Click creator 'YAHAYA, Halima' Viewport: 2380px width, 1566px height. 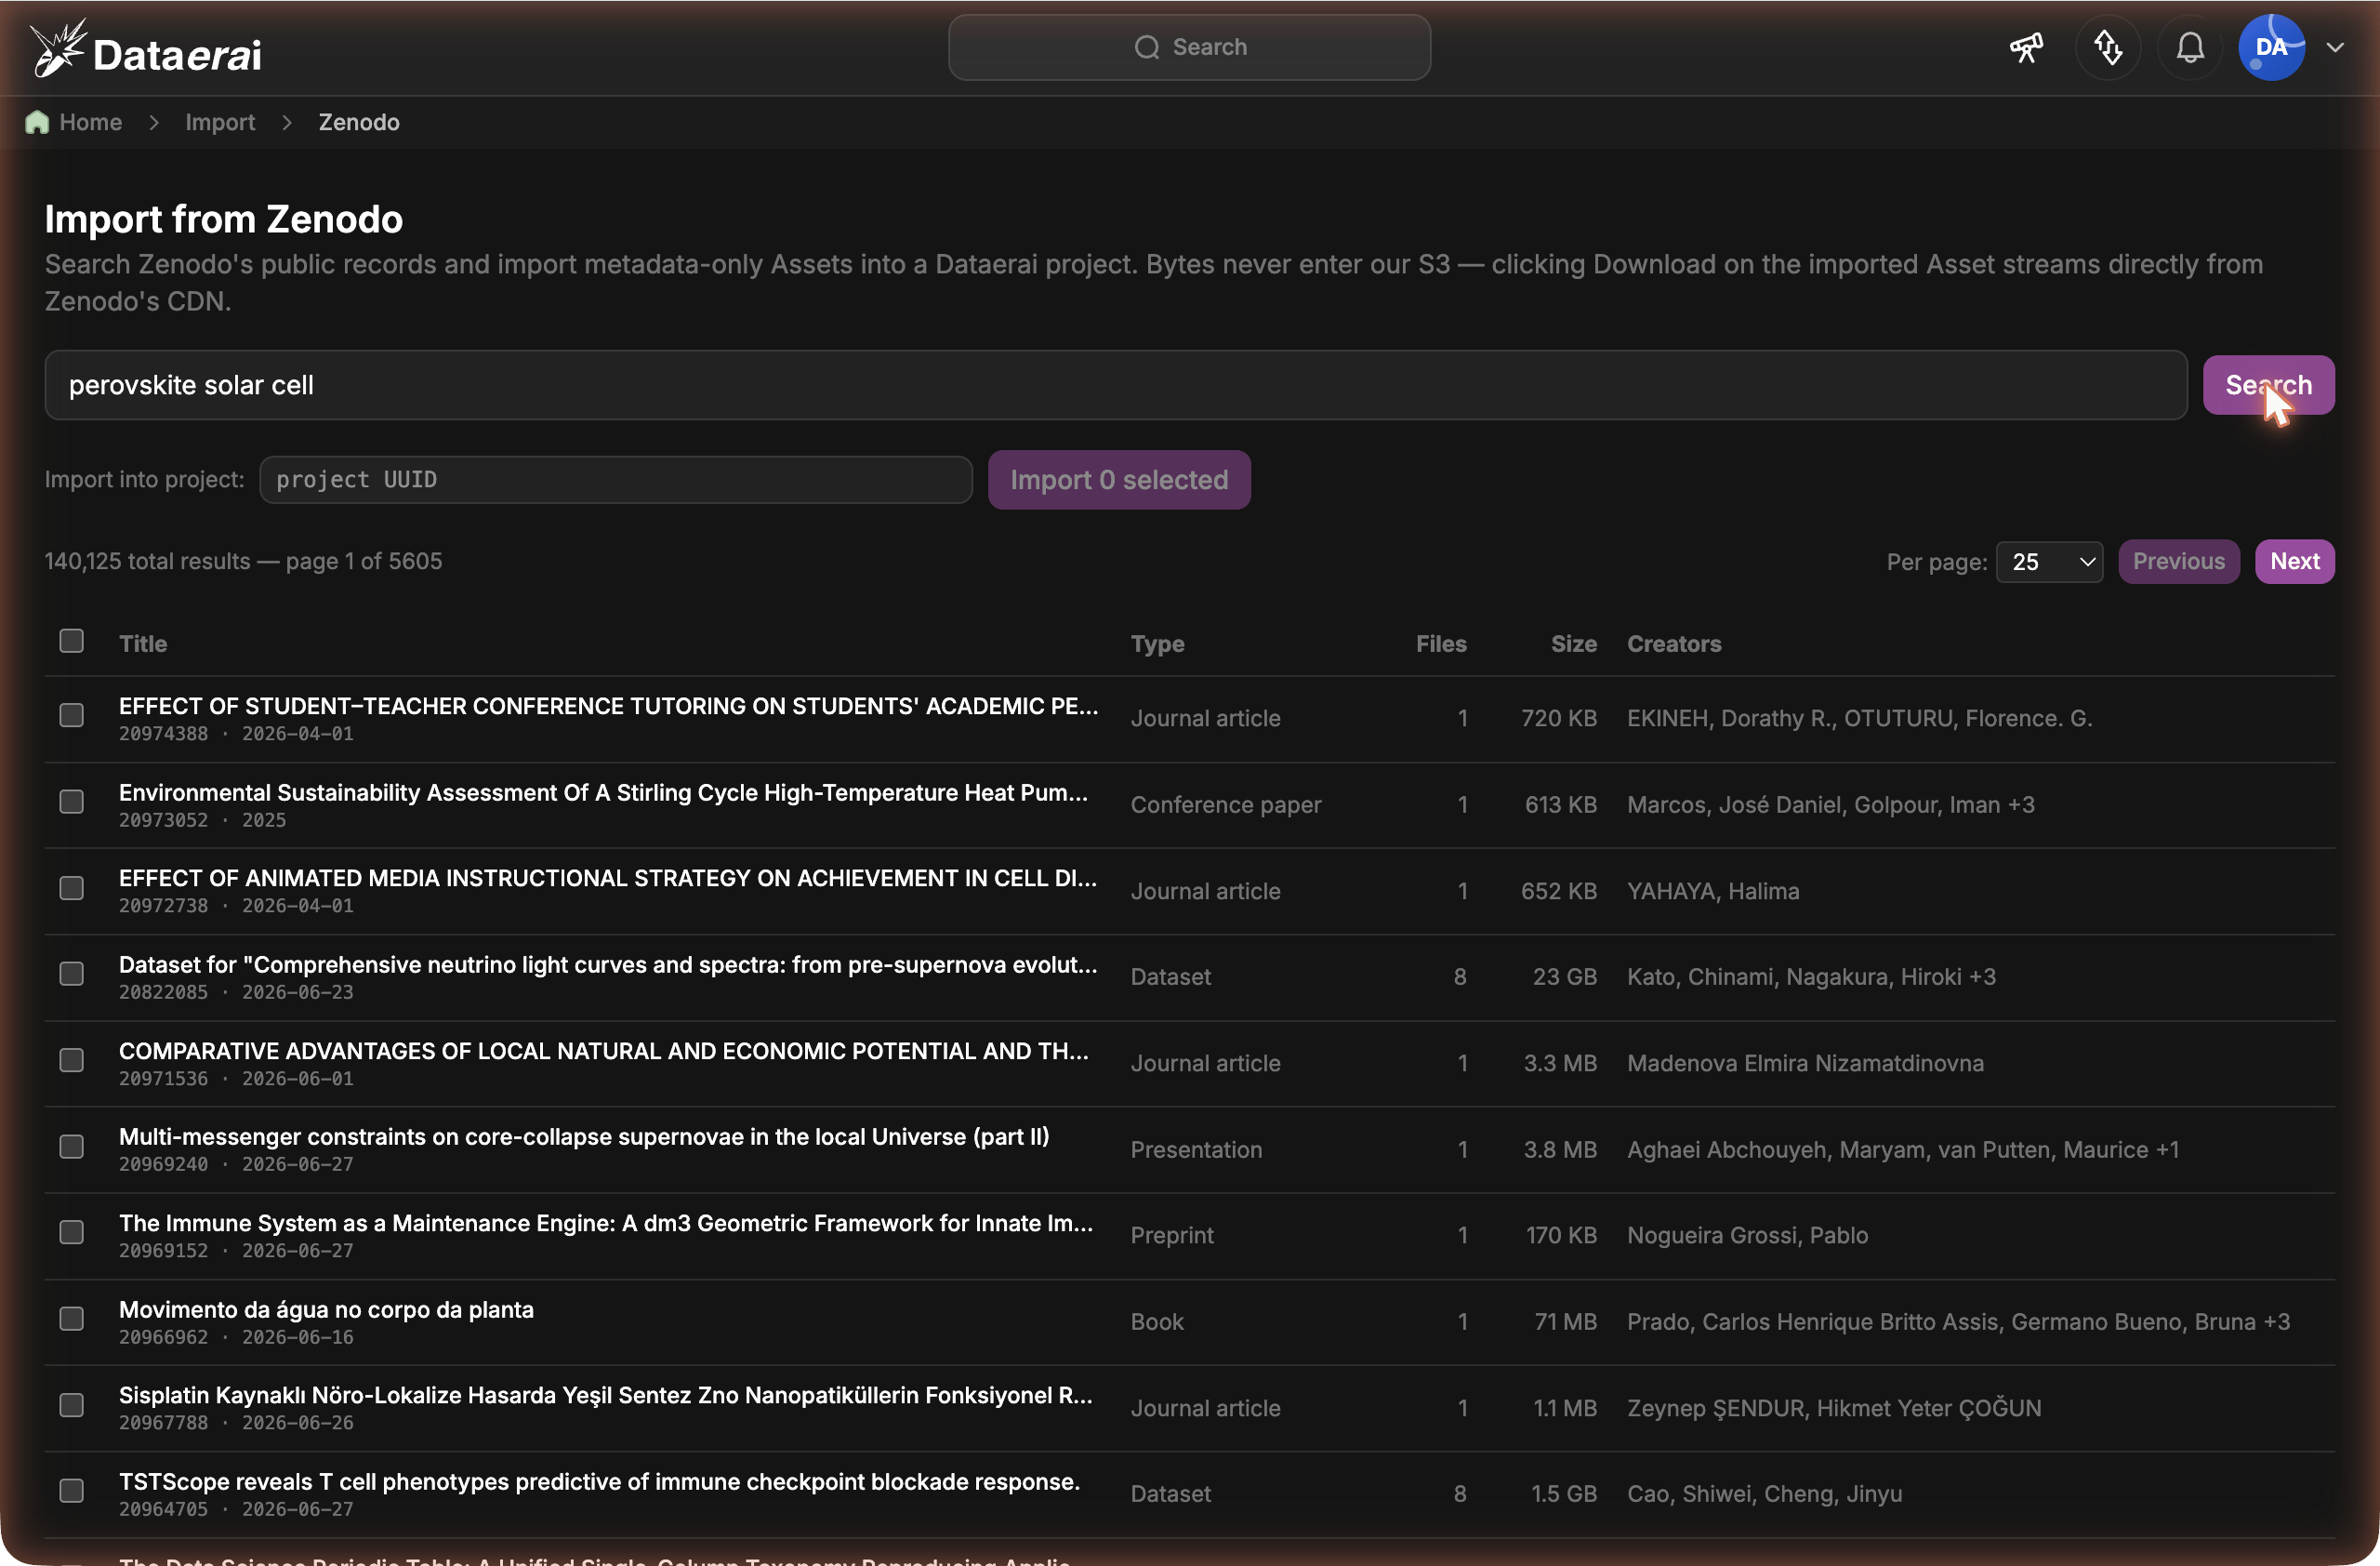1713,891
